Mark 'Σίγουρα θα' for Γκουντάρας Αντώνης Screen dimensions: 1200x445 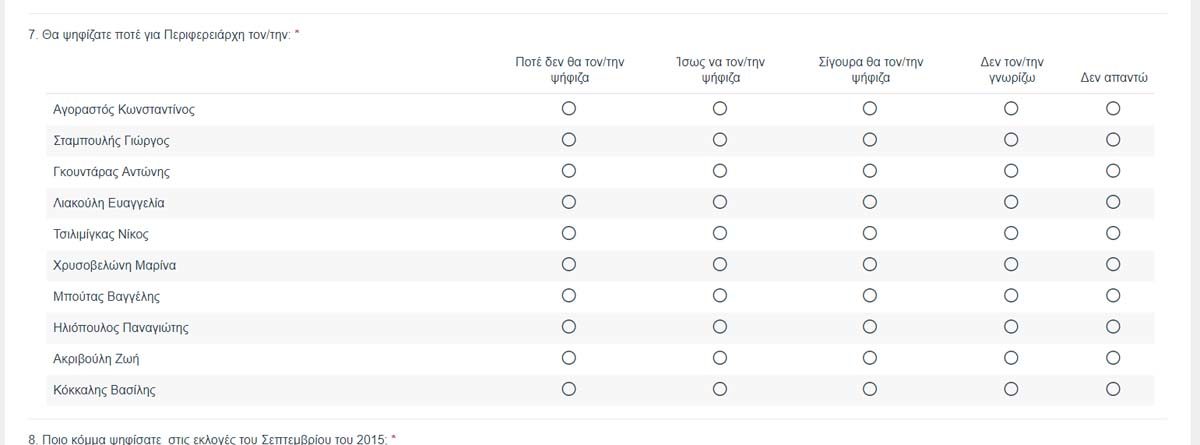tap(870, 171)
